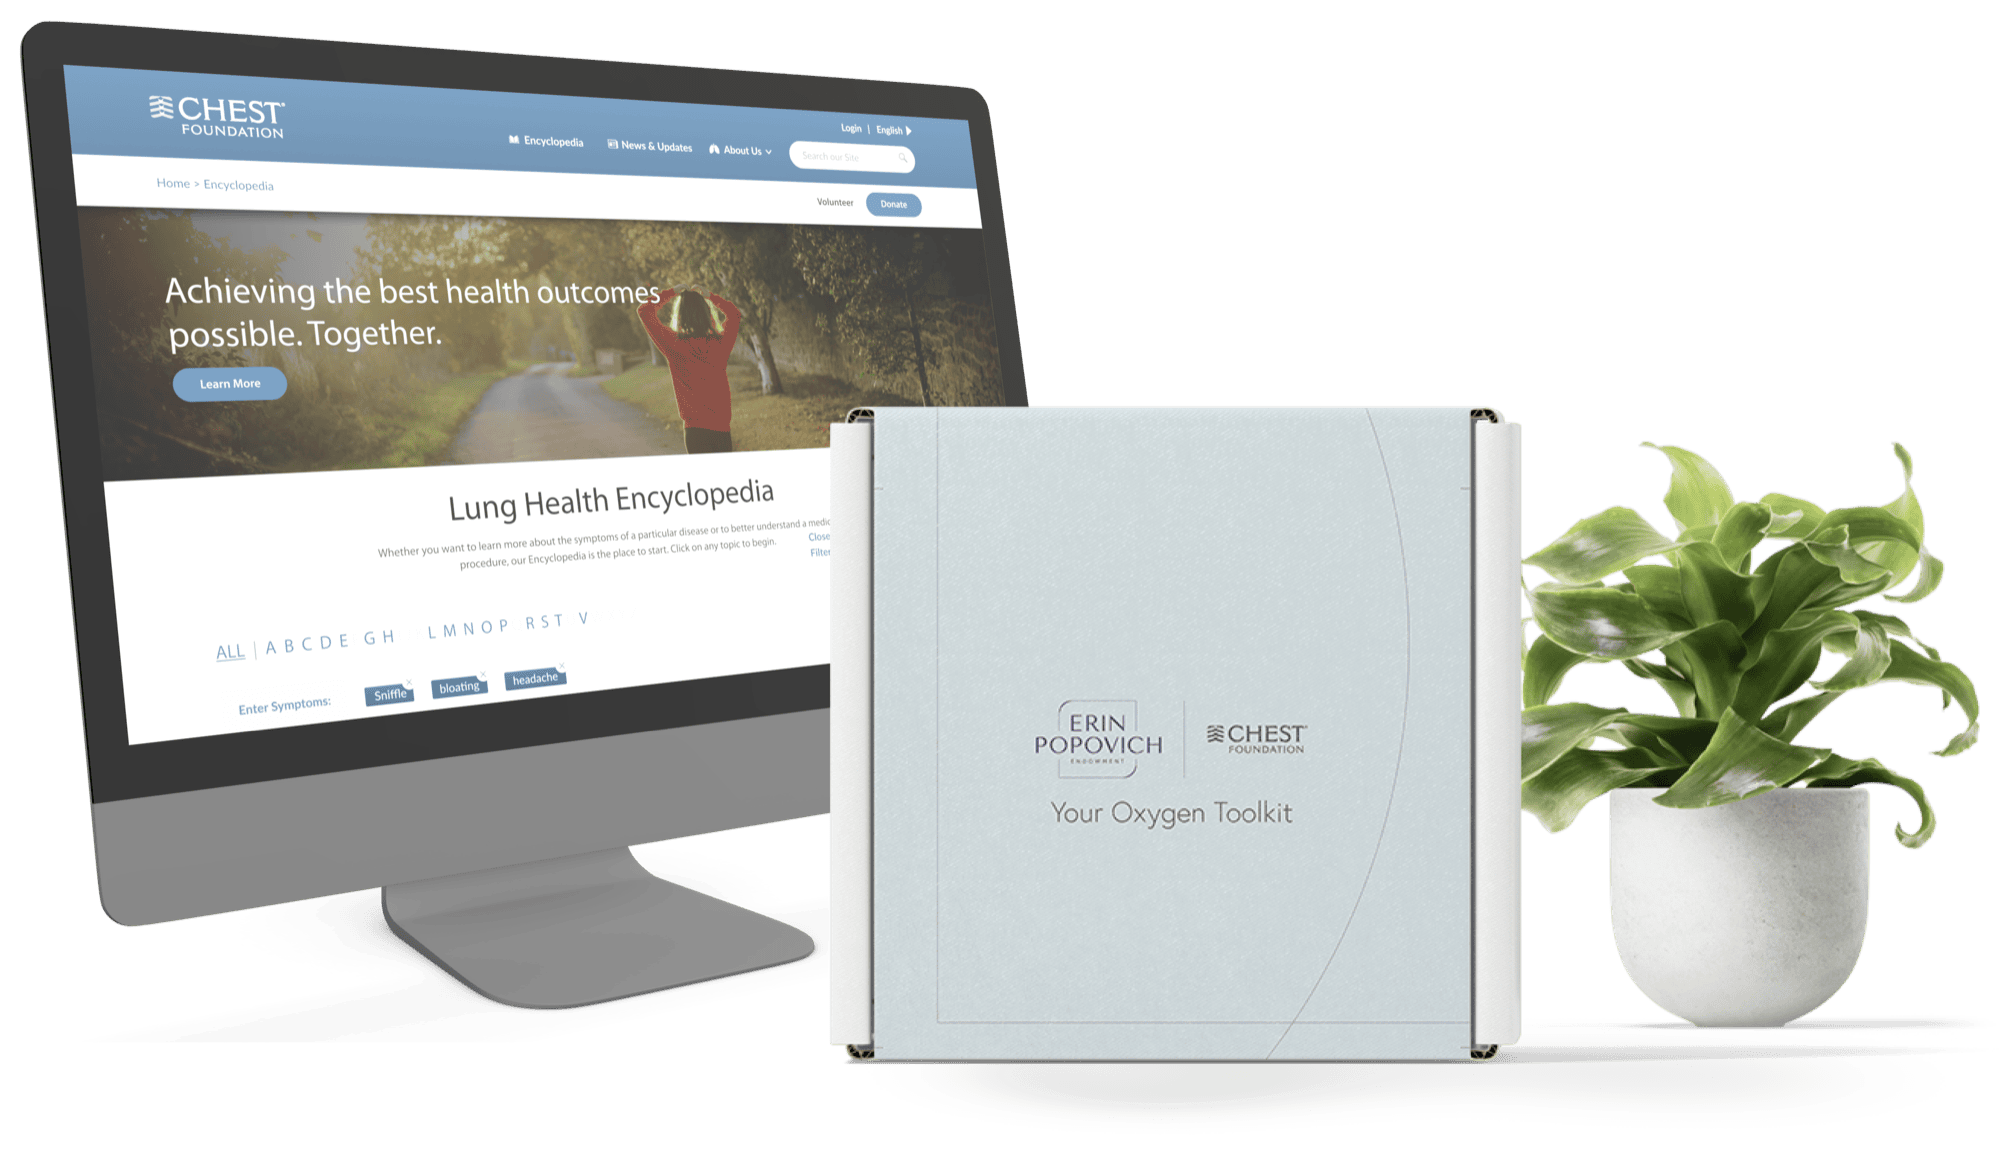This screenshot has width=2000, height=1151.
Task: Click the News & Updates navigation icon
Action: (x=637, y=143)
